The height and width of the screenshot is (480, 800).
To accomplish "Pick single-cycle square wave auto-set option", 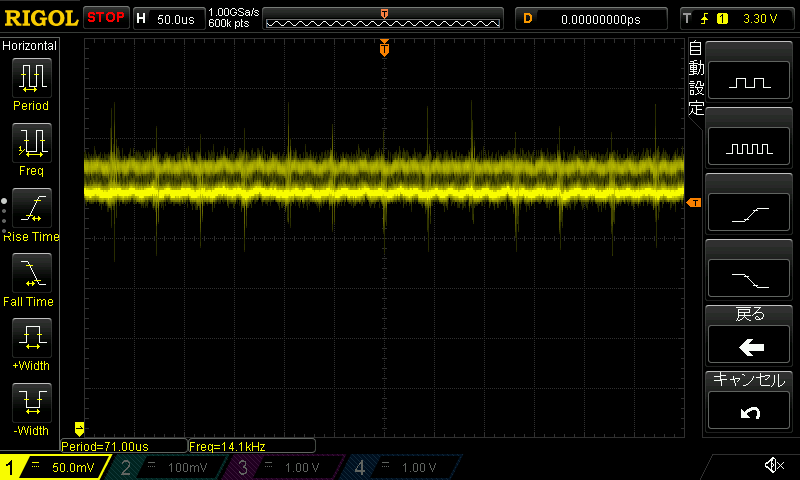I will click(x=749, y=81).
